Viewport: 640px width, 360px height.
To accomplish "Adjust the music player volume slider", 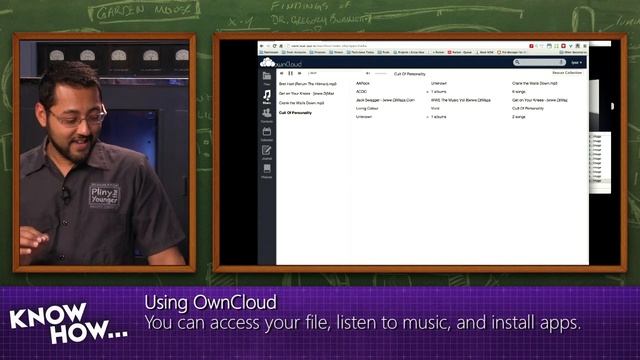I will pos(380,73).
